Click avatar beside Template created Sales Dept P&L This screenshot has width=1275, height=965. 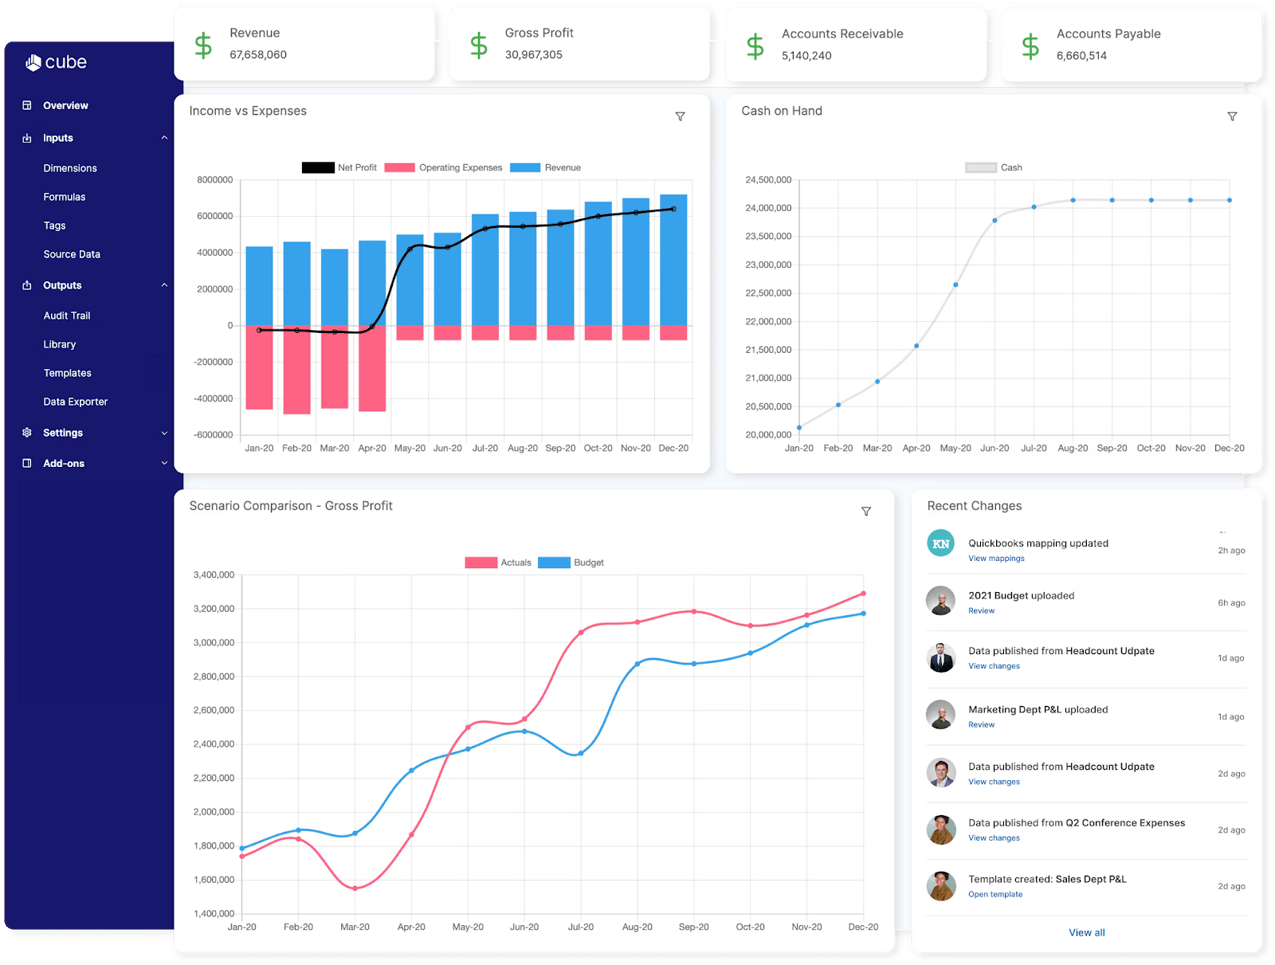[940, 886]
